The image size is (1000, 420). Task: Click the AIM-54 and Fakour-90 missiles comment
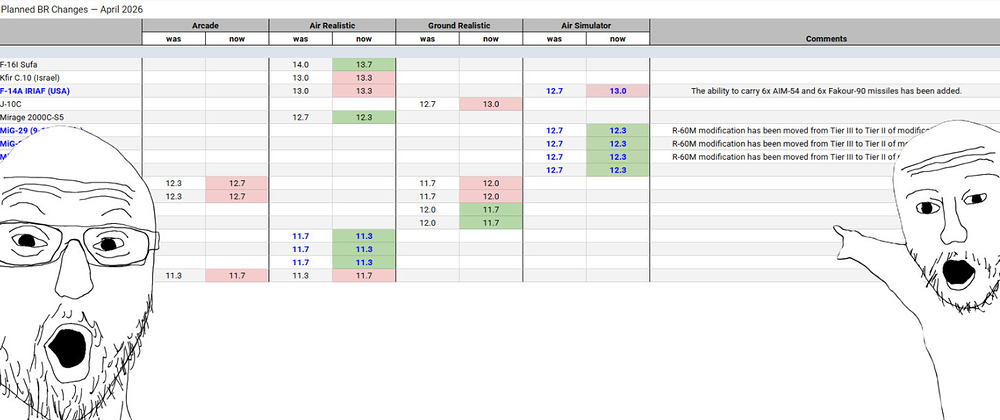[826, 91]
